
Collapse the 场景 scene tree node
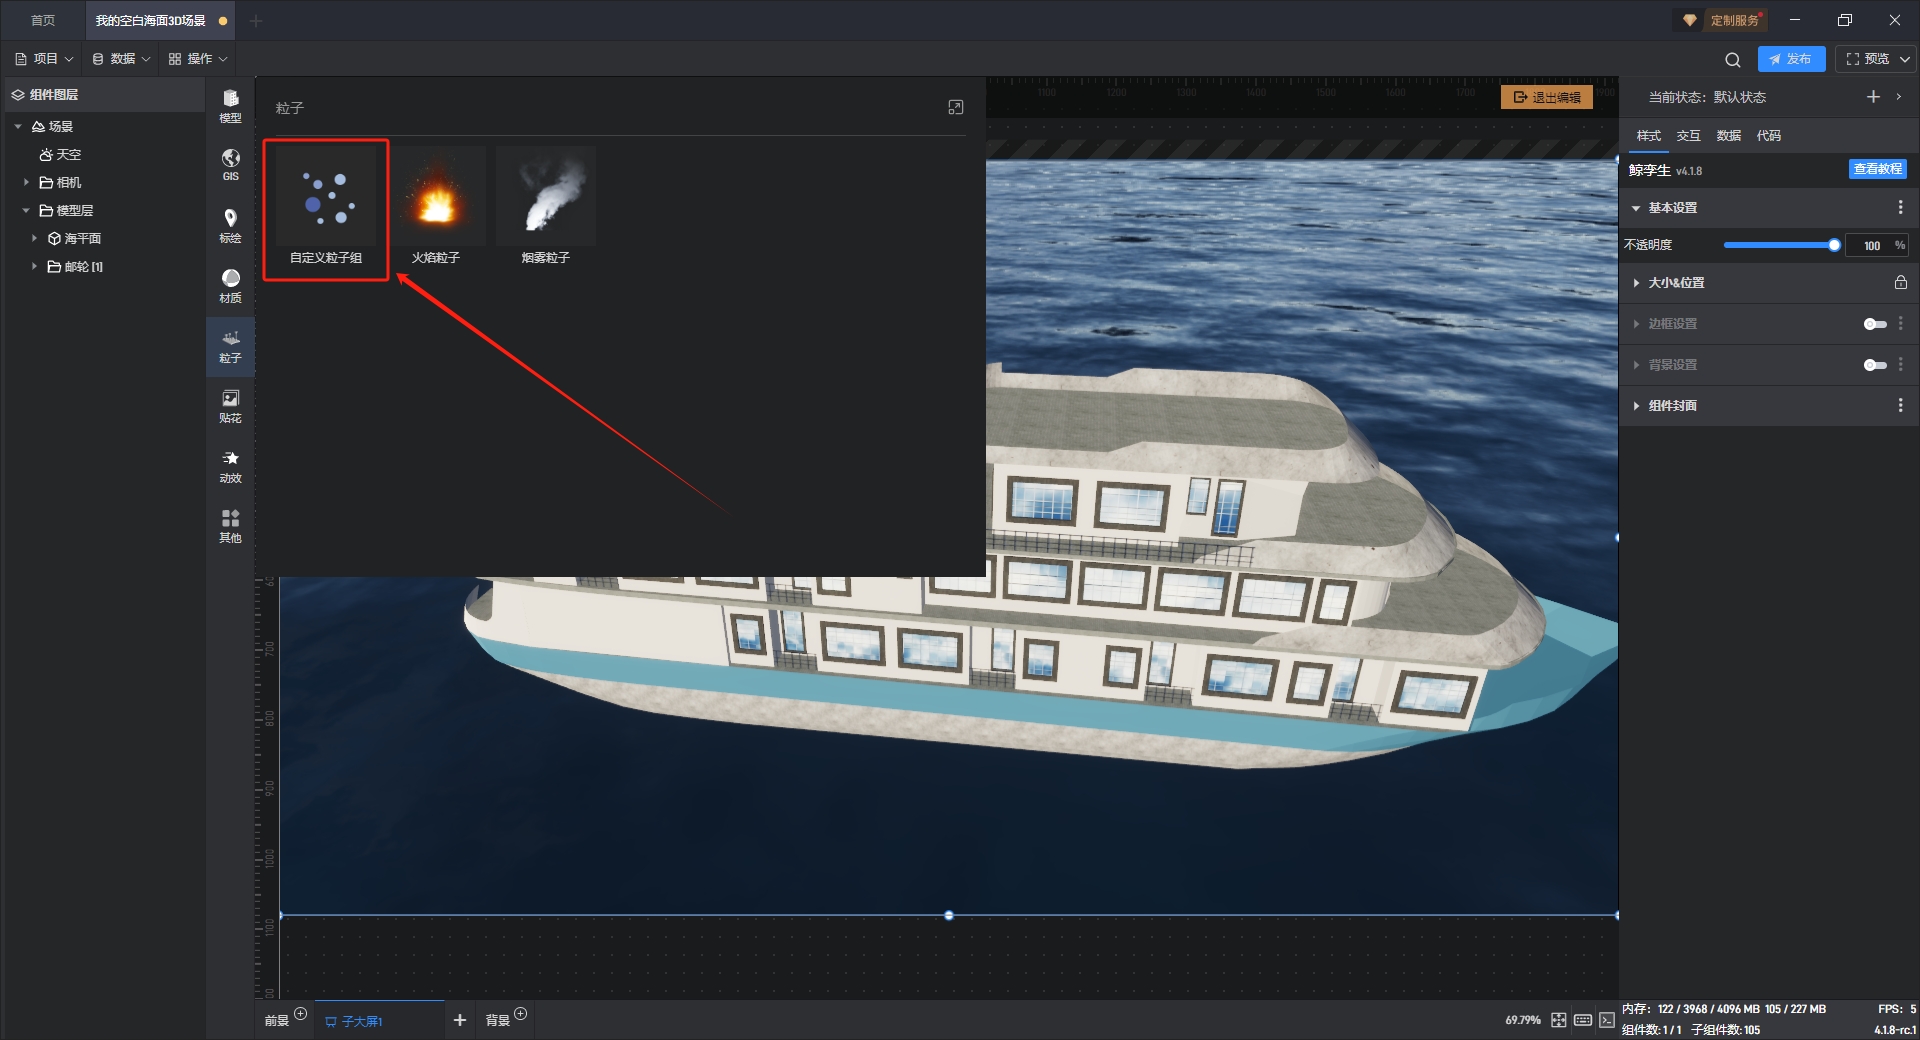click(18, 126)
